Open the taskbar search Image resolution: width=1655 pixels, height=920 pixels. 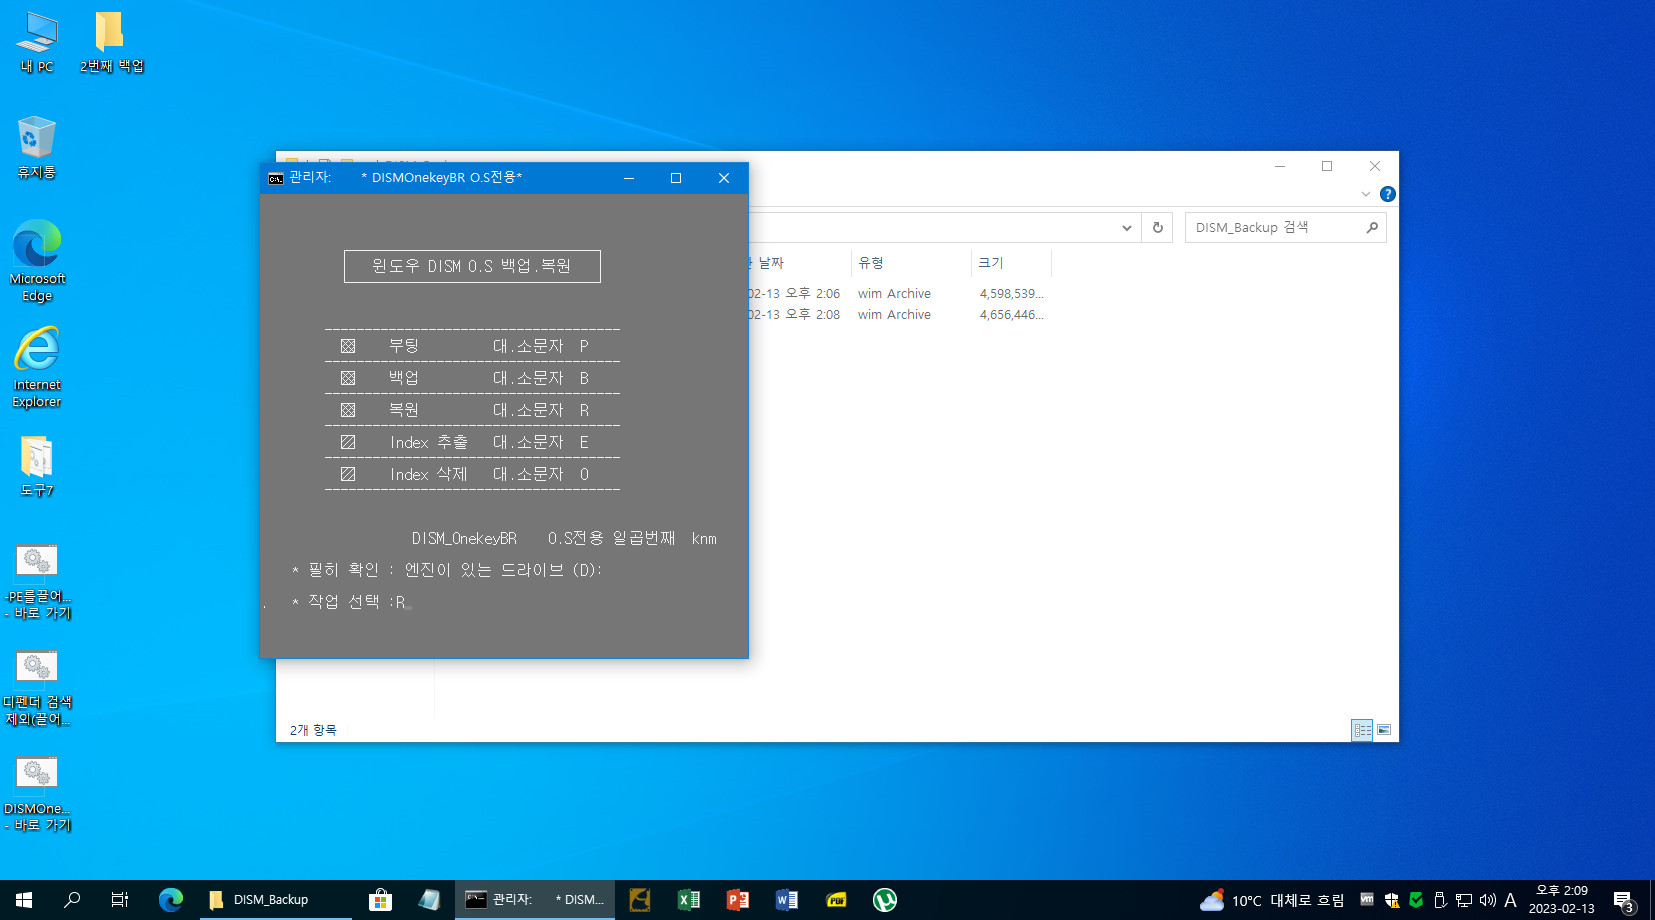[72, 900]
